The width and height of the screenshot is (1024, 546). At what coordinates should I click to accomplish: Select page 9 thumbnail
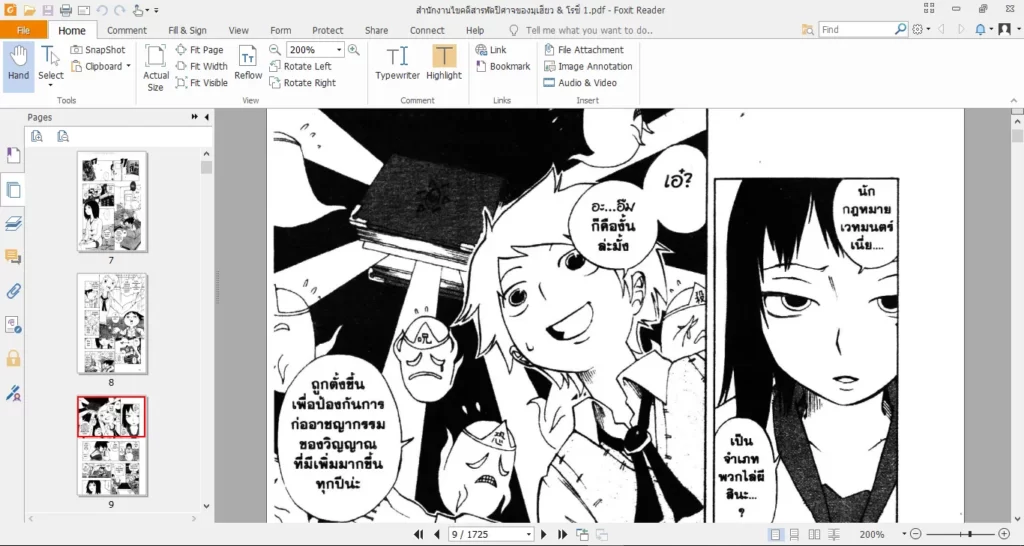coord(112,445)
